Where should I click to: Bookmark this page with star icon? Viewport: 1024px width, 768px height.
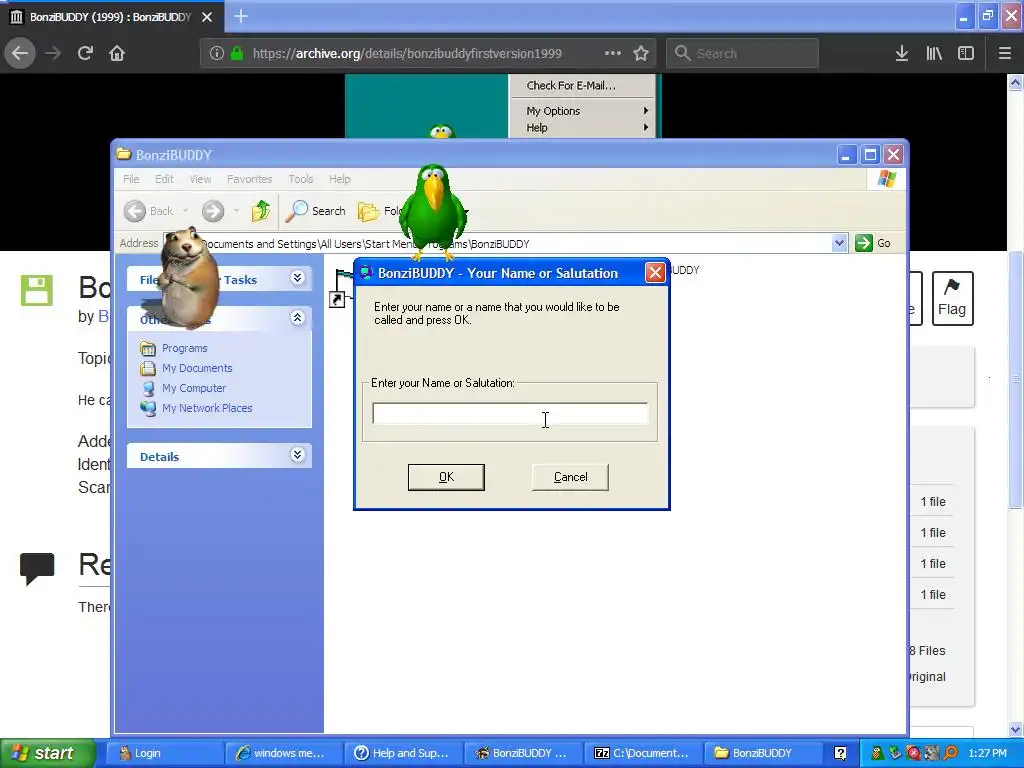pos(641,53)
